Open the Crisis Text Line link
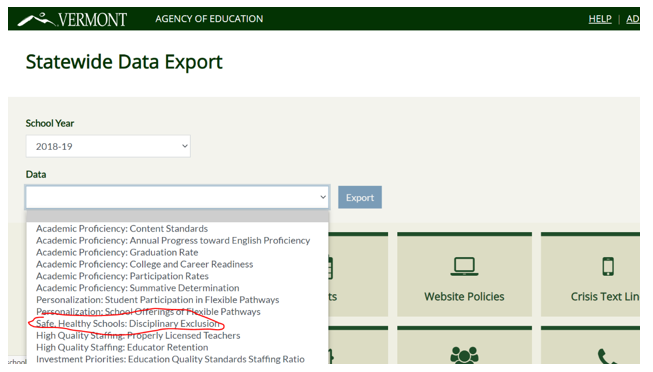Image resolution: width=653 pixels, height=372 pixels. point(605,297)
